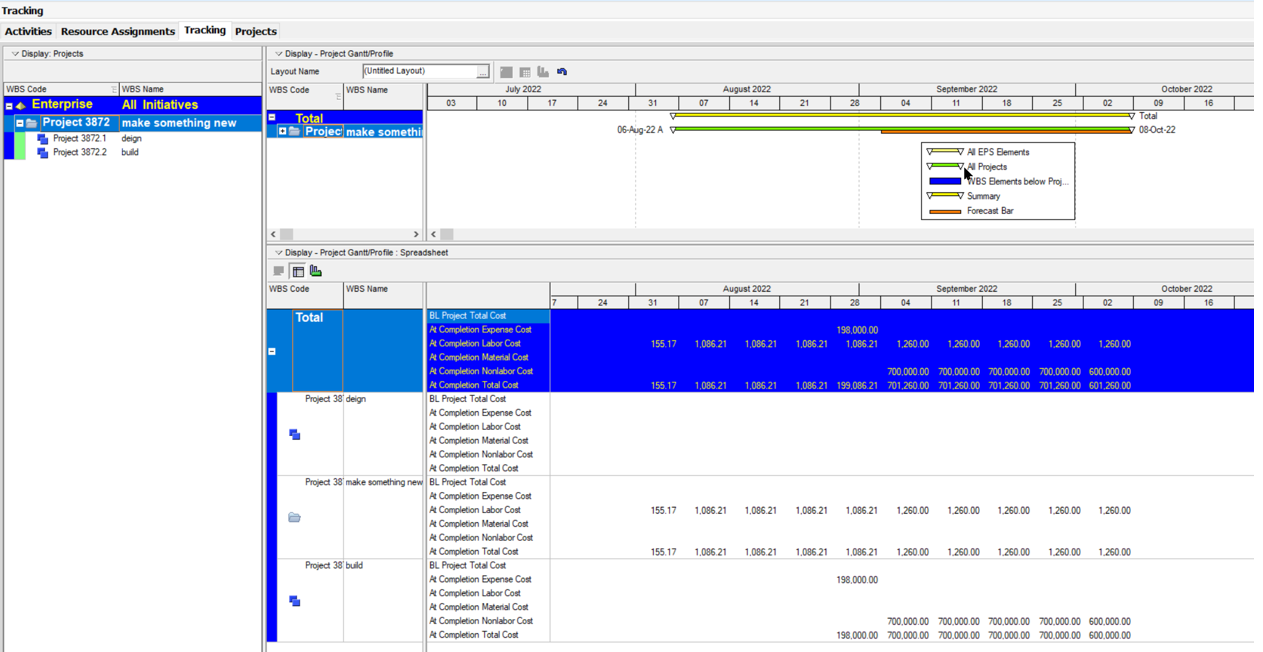
Task: Click the blue undo arrow icon in Gantt toolbar
Action: (x=562, y=72)
